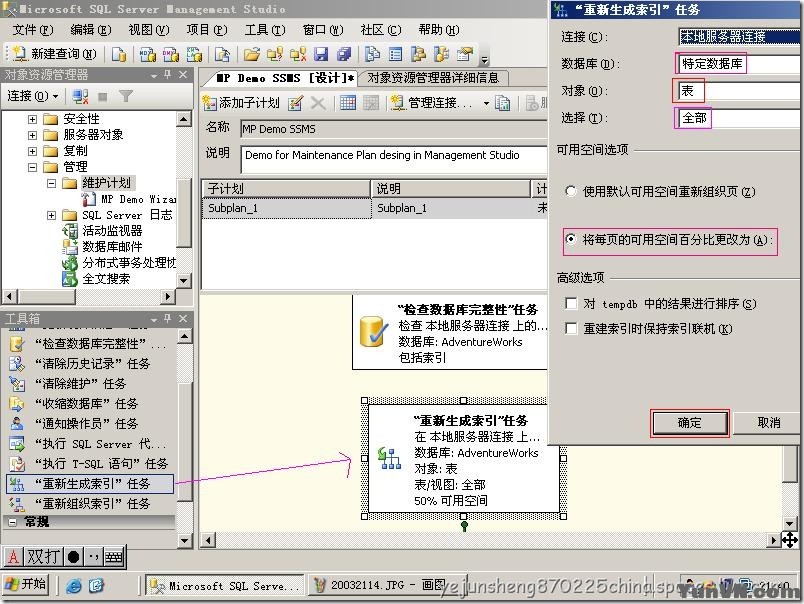Select the "清除历史记录" toolbox task
Viewport: 804px width, 604px height.
click(x=92, y=364)
